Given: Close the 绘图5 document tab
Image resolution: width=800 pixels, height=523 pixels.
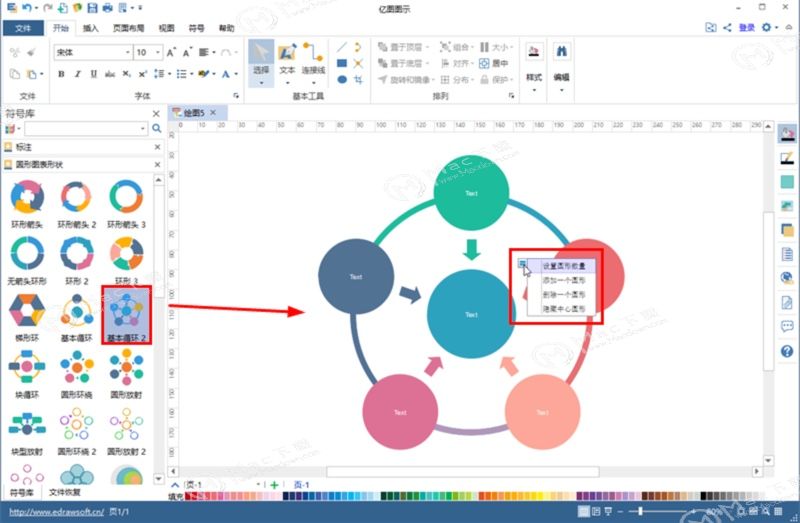Looking at the screenshot, I should click(213, 112).
